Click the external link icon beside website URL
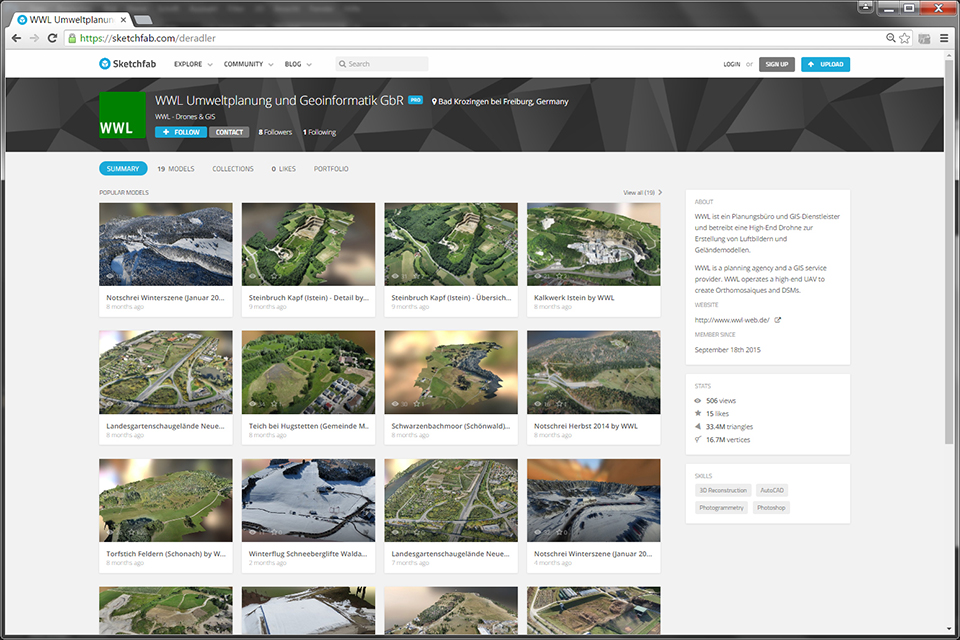 point(778,320)
